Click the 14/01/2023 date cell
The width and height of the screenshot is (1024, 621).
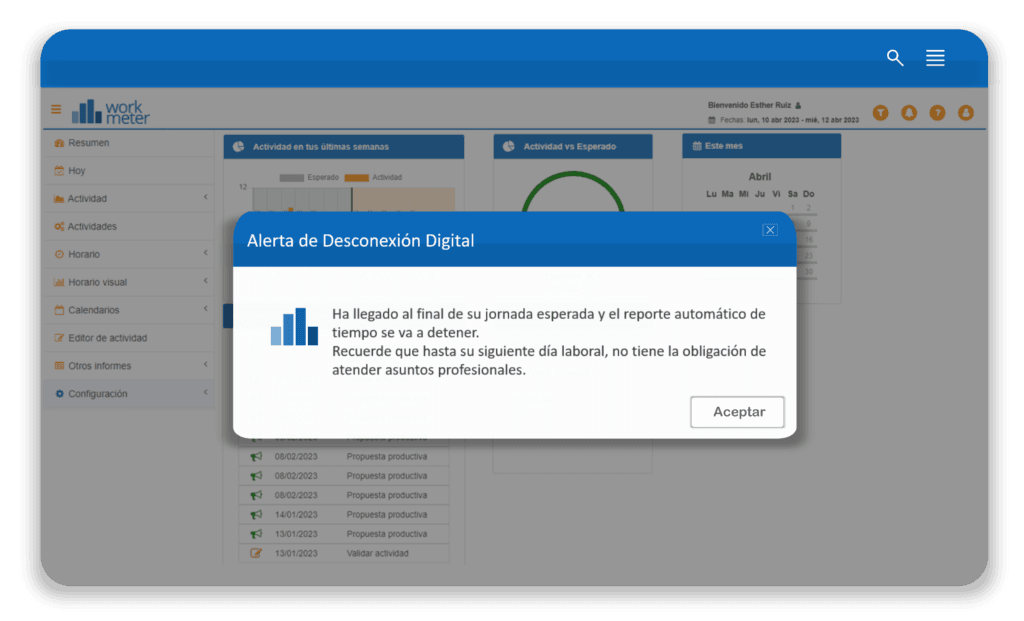(296, 515)
